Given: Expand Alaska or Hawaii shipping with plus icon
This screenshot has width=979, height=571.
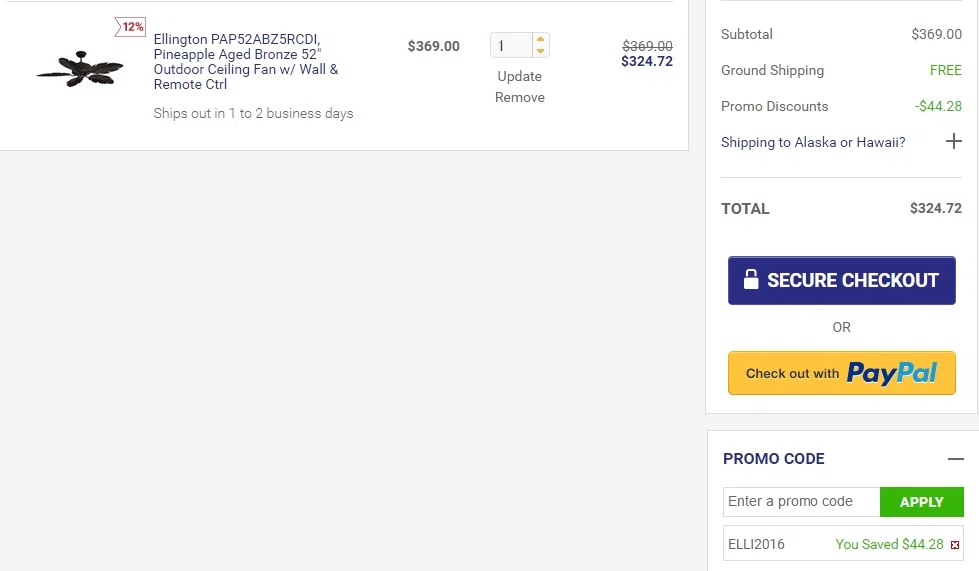Looking at the screenshot, I should point(953,142).
